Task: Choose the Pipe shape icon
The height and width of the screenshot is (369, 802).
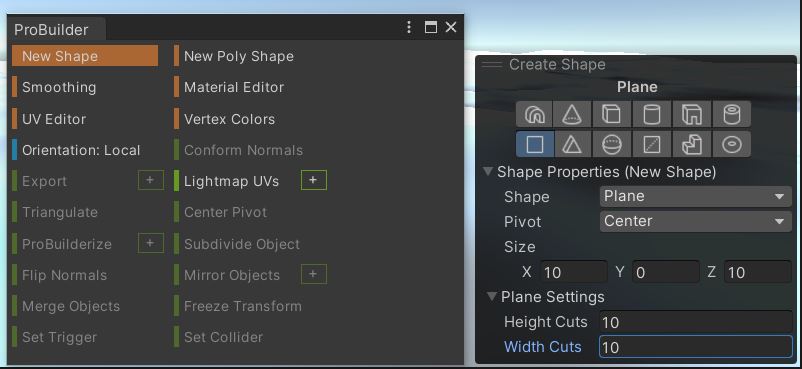Action: 732,114
